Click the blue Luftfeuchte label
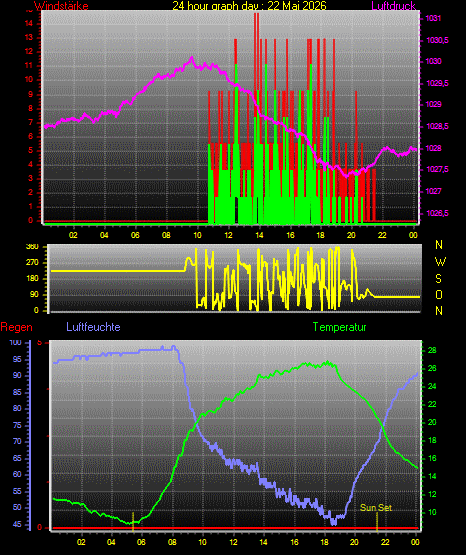The height and width of the screenshot is (555, 466). [93, 327]
